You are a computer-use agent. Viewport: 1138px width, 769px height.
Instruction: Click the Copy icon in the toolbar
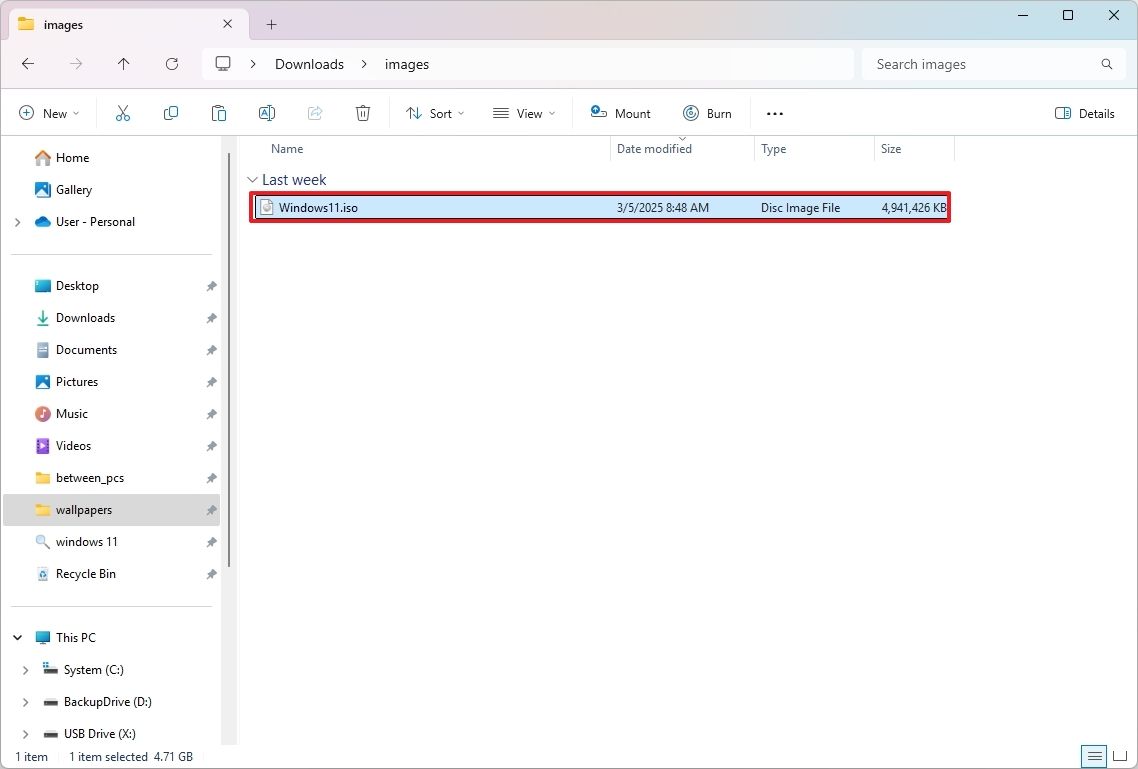(170, 112)
